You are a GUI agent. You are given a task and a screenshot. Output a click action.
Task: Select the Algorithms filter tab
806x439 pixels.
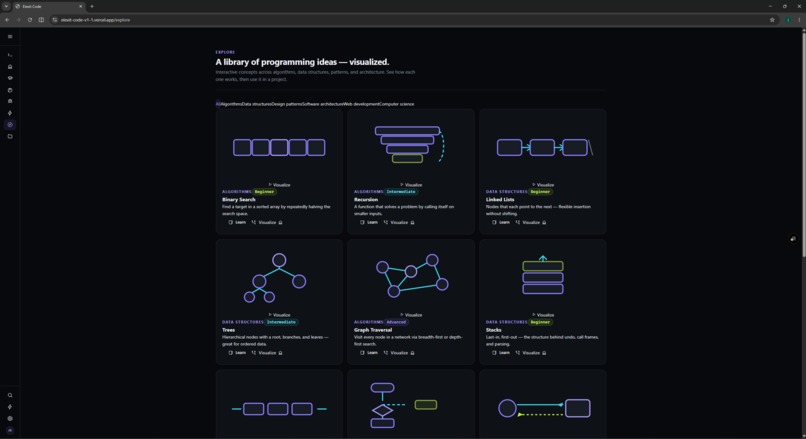(231, 104)
